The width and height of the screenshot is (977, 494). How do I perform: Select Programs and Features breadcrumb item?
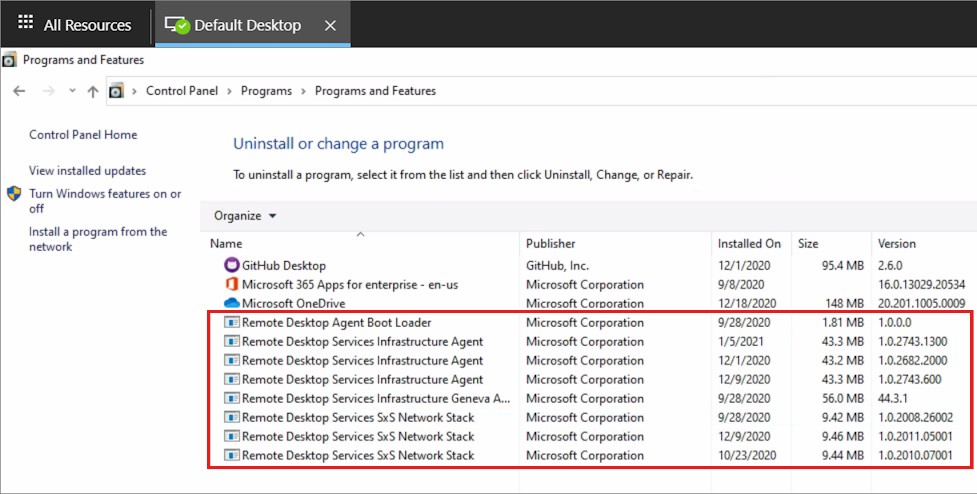(x=375, y=91)
